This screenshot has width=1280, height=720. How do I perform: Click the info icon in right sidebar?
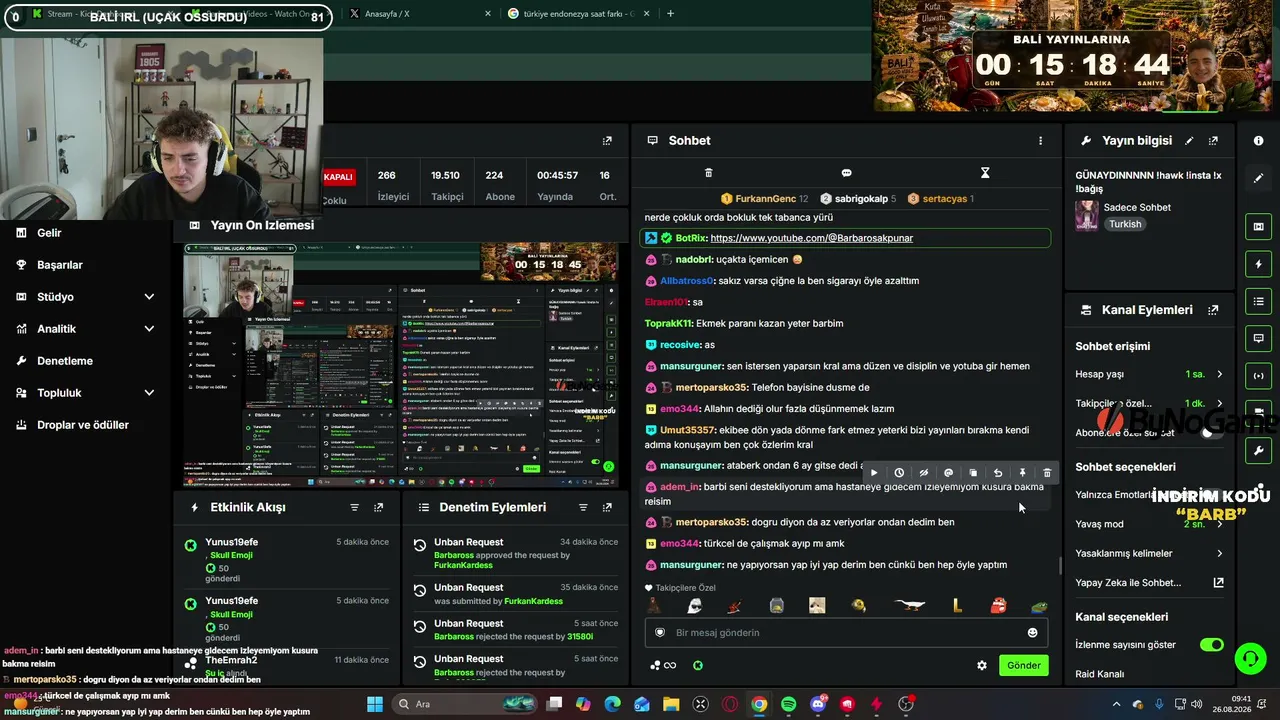click(x=1258, y=141)
